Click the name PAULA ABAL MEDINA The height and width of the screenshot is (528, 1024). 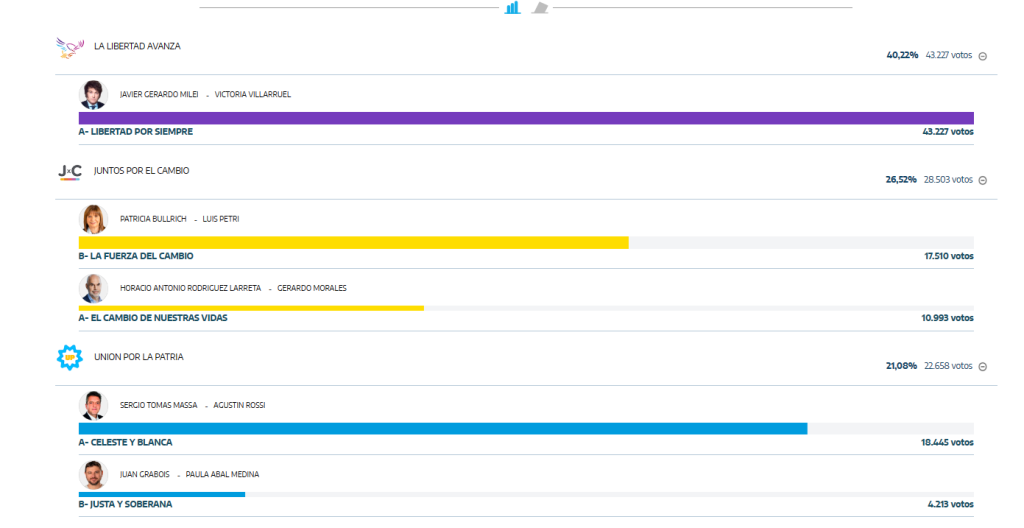coord(222,474)
